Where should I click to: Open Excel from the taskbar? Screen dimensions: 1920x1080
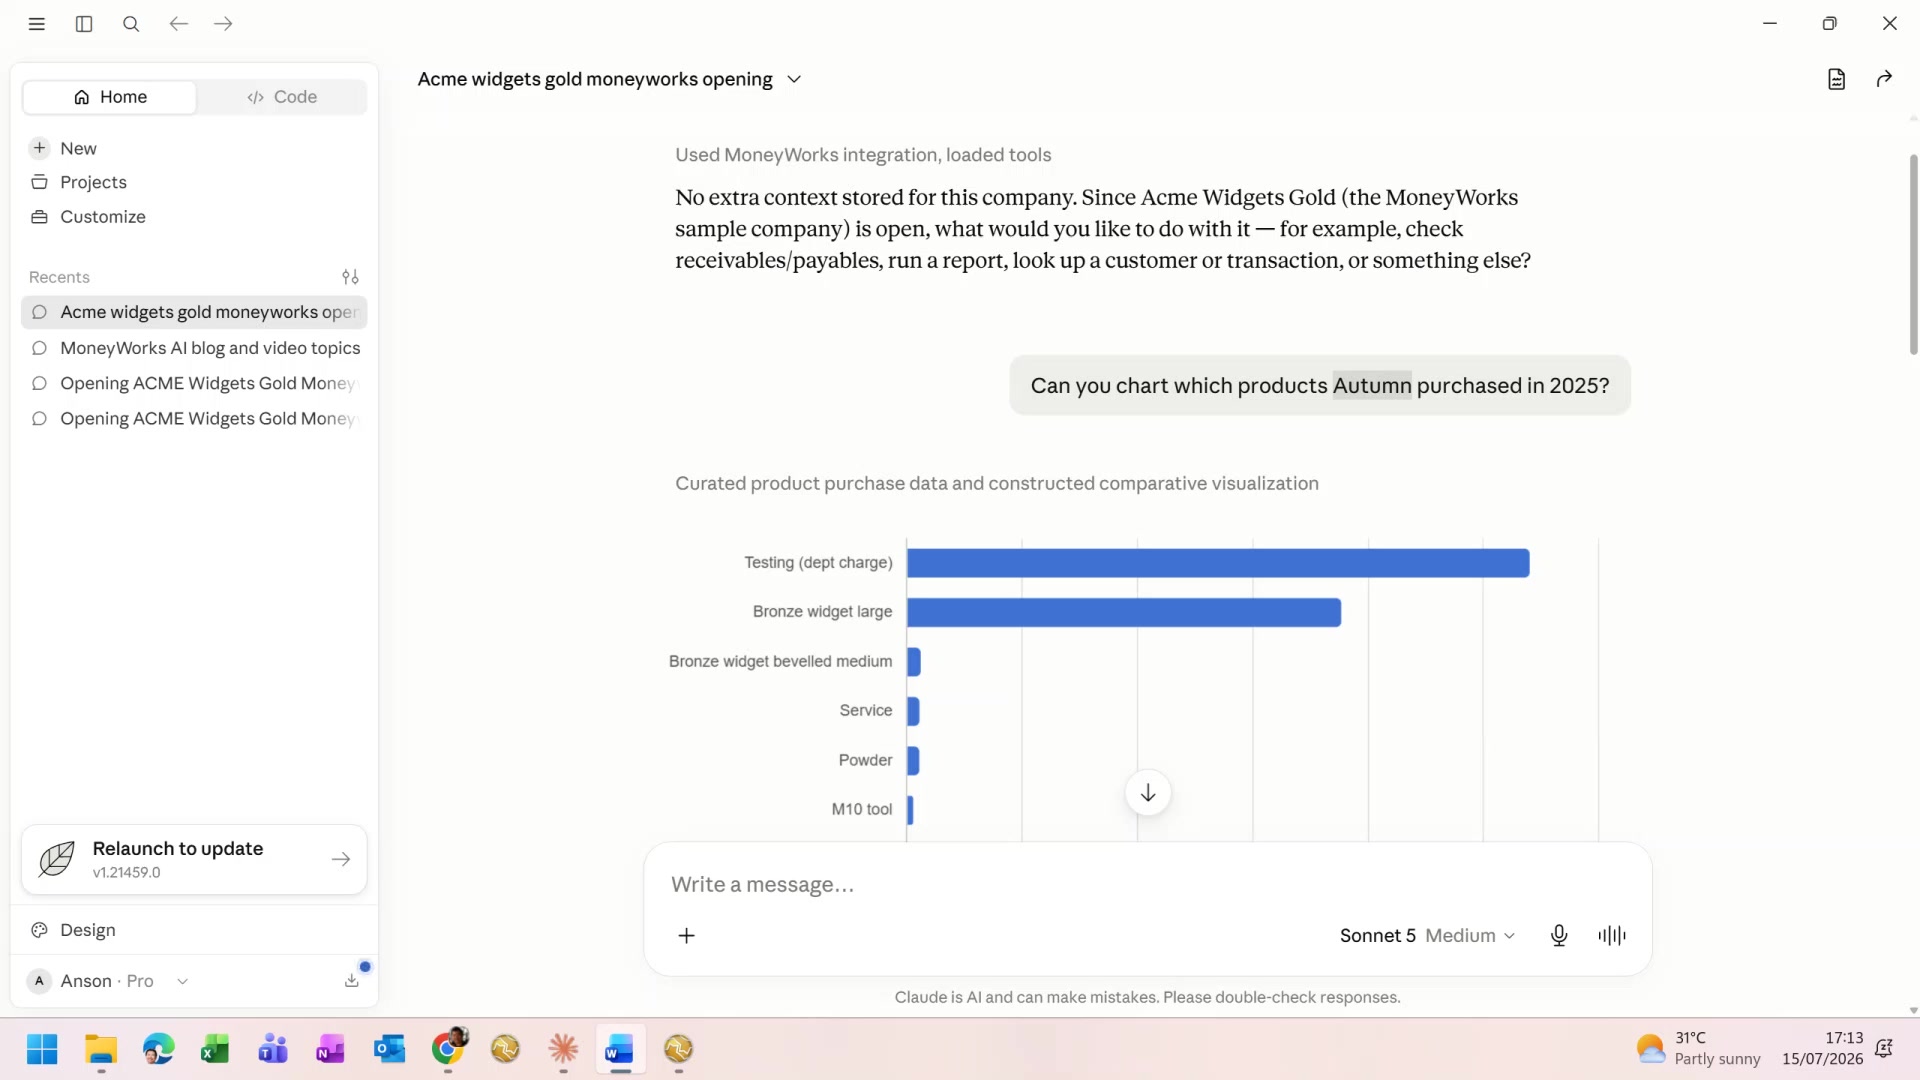pos(215,1049)
